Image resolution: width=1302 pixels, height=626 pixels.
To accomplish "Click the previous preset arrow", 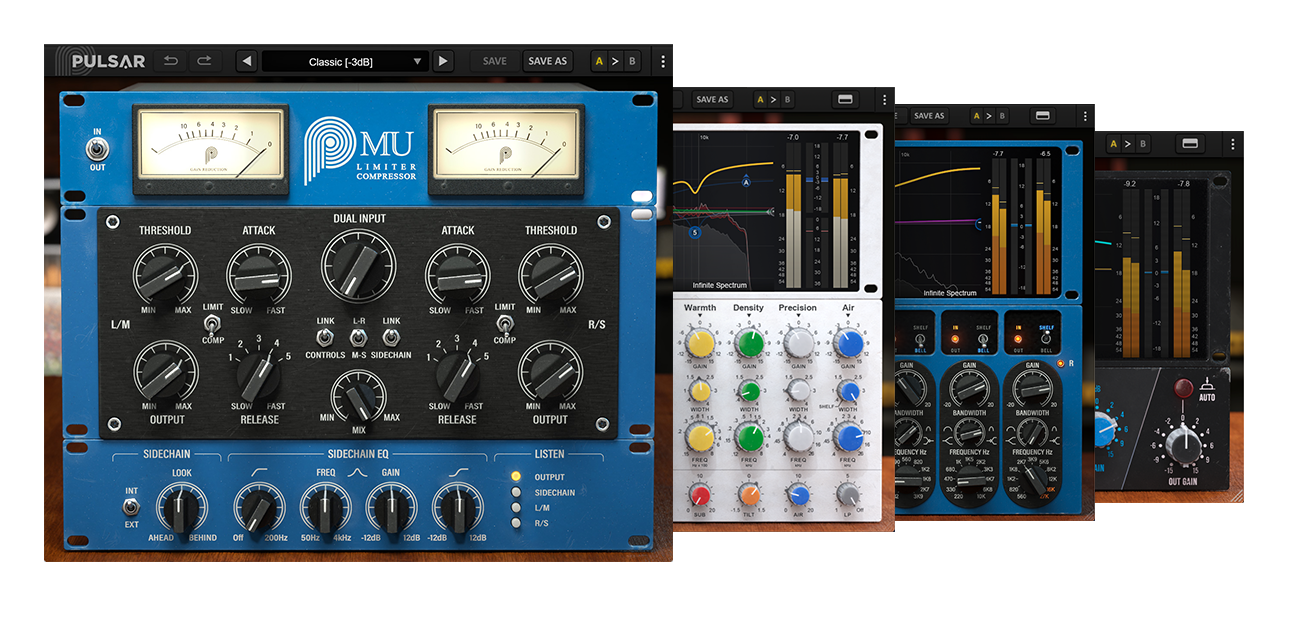I will [247, 61].
